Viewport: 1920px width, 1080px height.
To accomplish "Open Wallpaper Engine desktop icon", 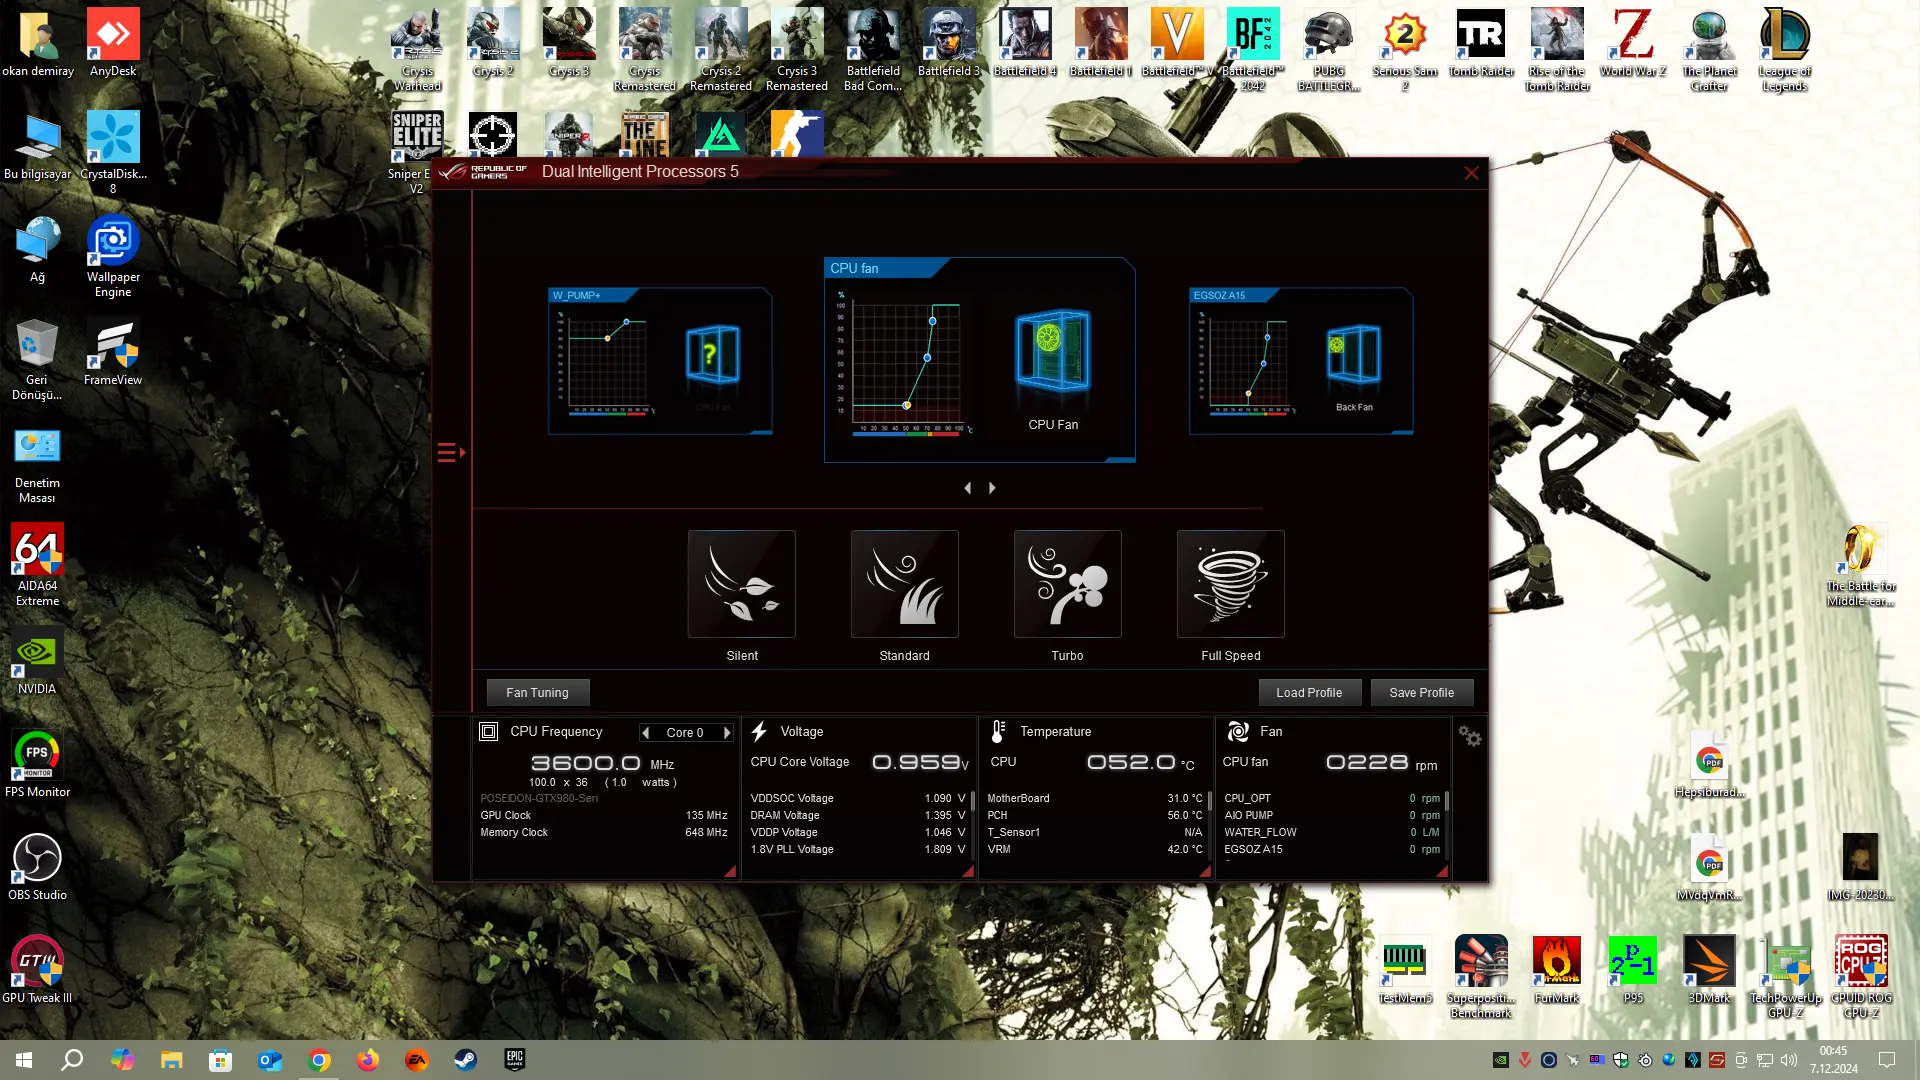I will pyautogui.click(x=113, y=256).
